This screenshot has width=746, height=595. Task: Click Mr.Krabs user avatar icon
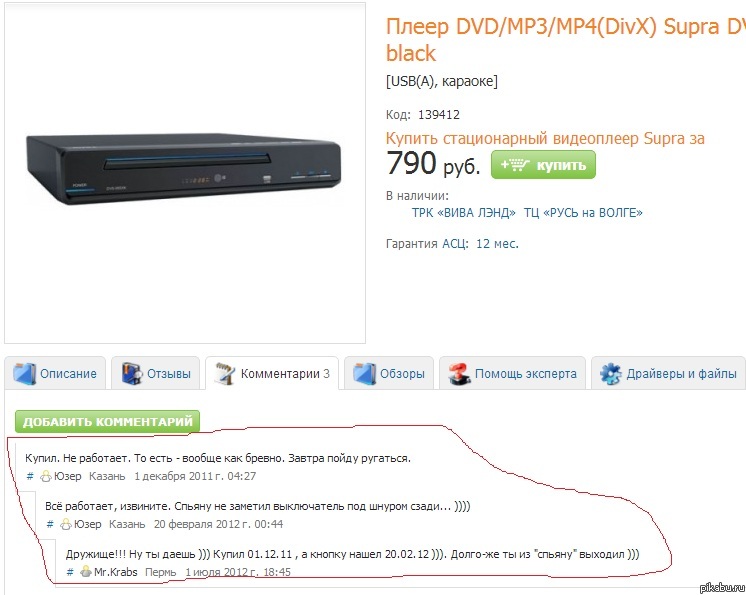(86, 571)
